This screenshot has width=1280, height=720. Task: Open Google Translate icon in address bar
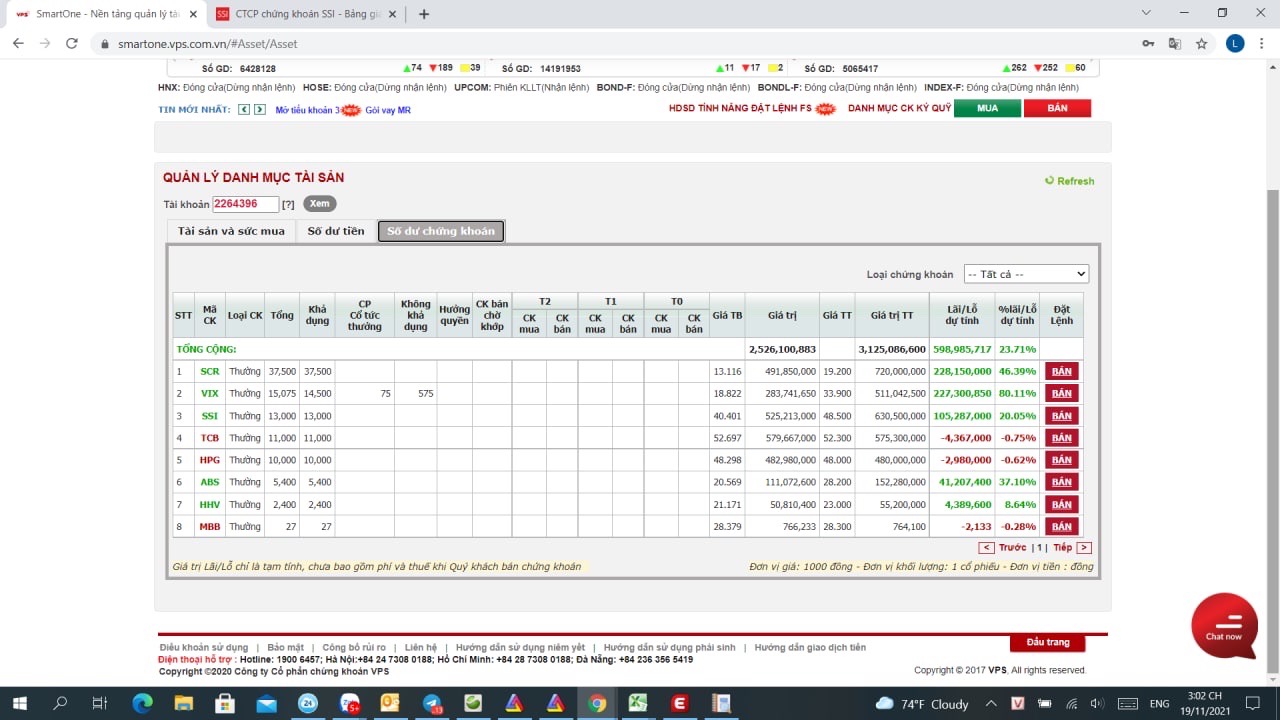click(x=1175, y=44)
